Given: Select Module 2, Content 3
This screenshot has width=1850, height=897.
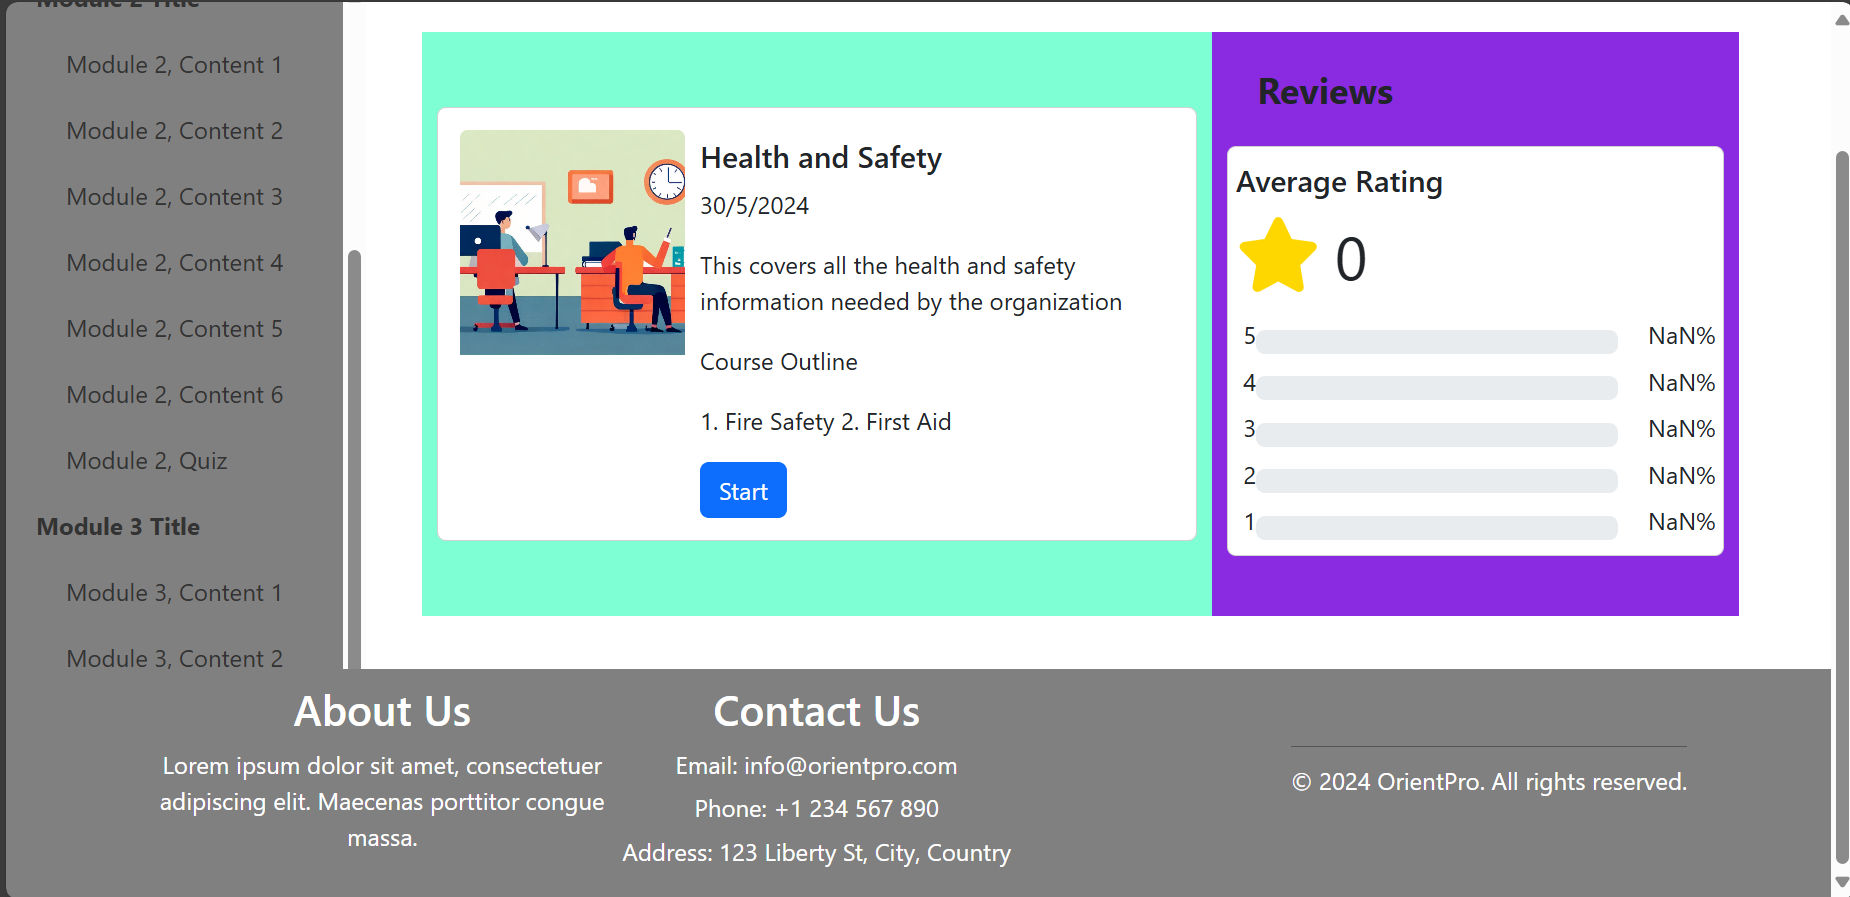Looking at the screenshot, I should click(175, 197).
